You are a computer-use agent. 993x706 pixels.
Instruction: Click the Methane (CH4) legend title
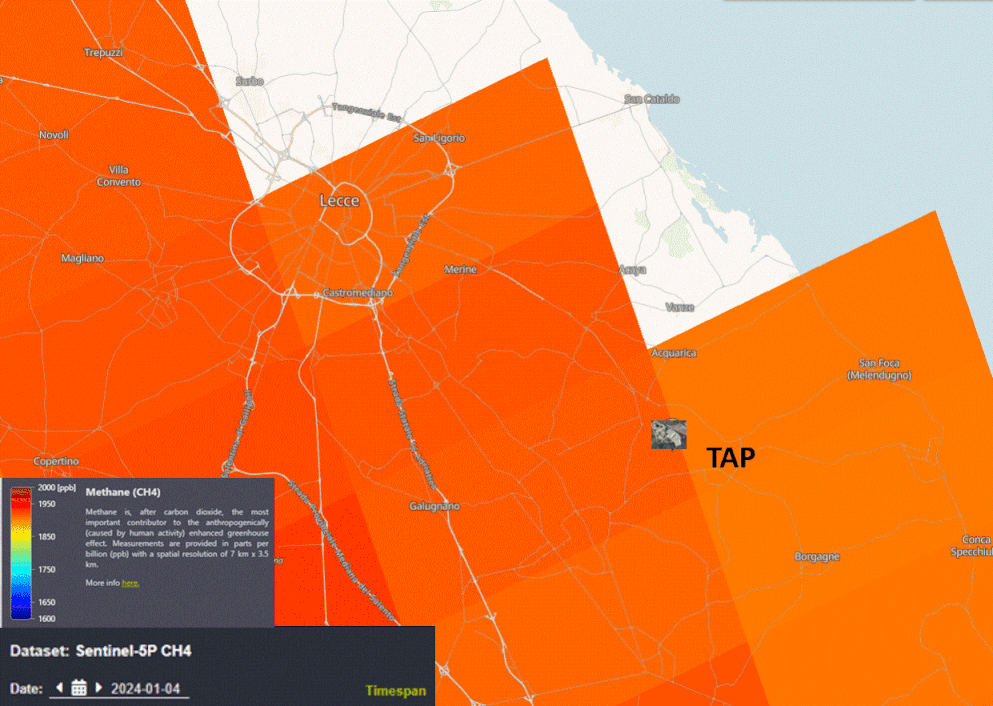(123, 492)
